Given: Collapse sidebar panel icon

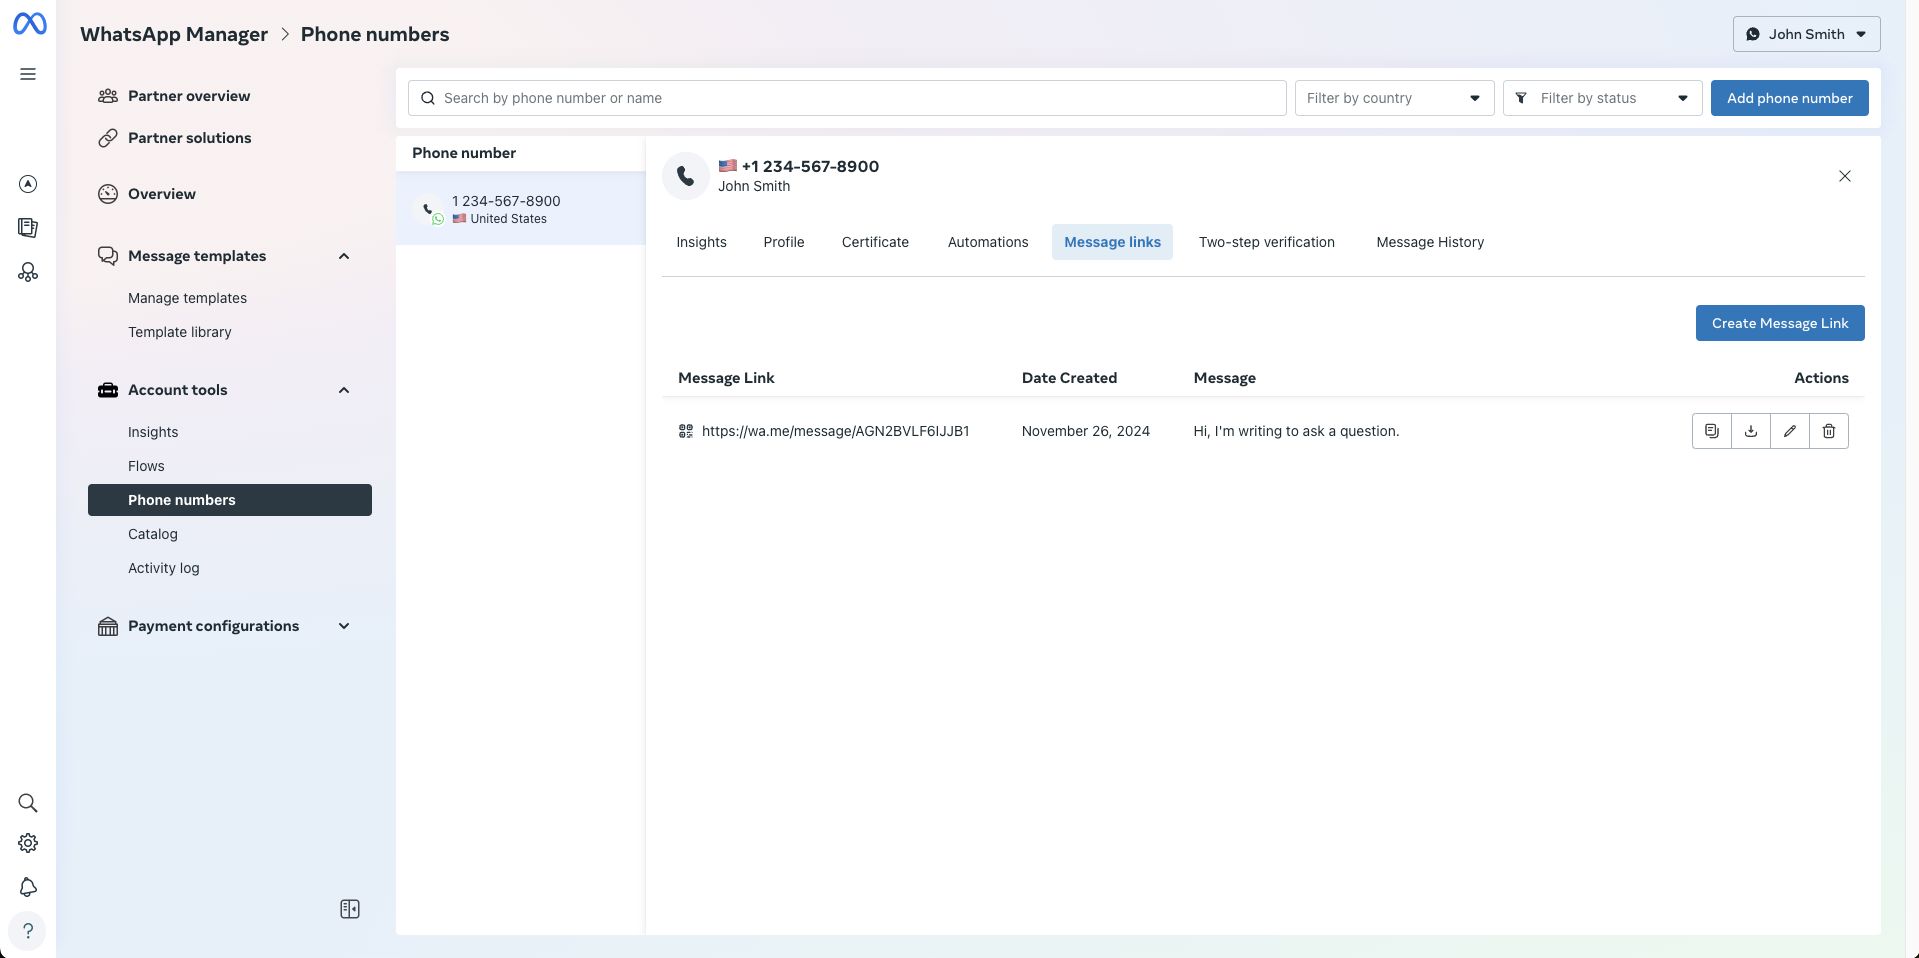Looking at the screenshot, I should point(350,909).
